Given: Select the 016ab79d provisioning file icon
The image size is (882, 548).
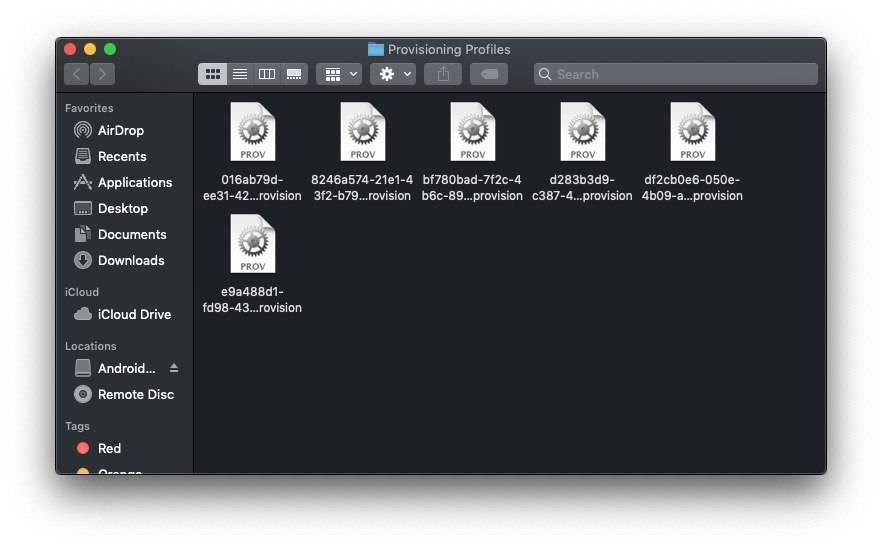Looking at the screenshot, I should pyautogui.click(x=253, y=132).
